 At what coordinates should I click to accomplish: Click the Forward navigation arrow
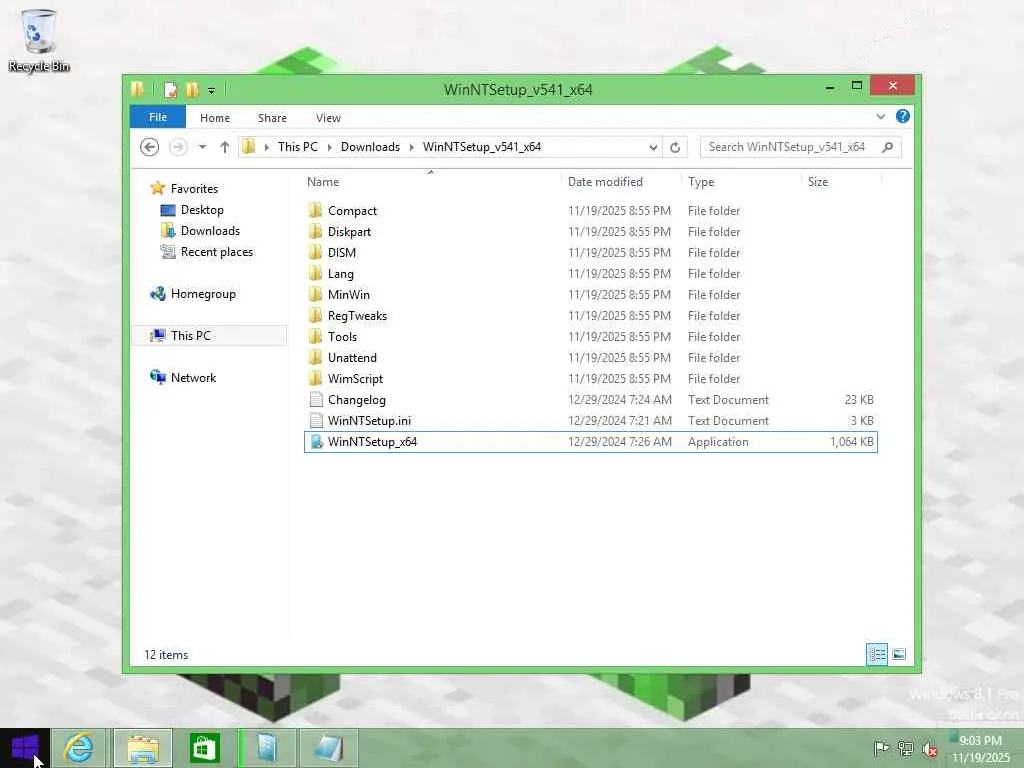178,147
